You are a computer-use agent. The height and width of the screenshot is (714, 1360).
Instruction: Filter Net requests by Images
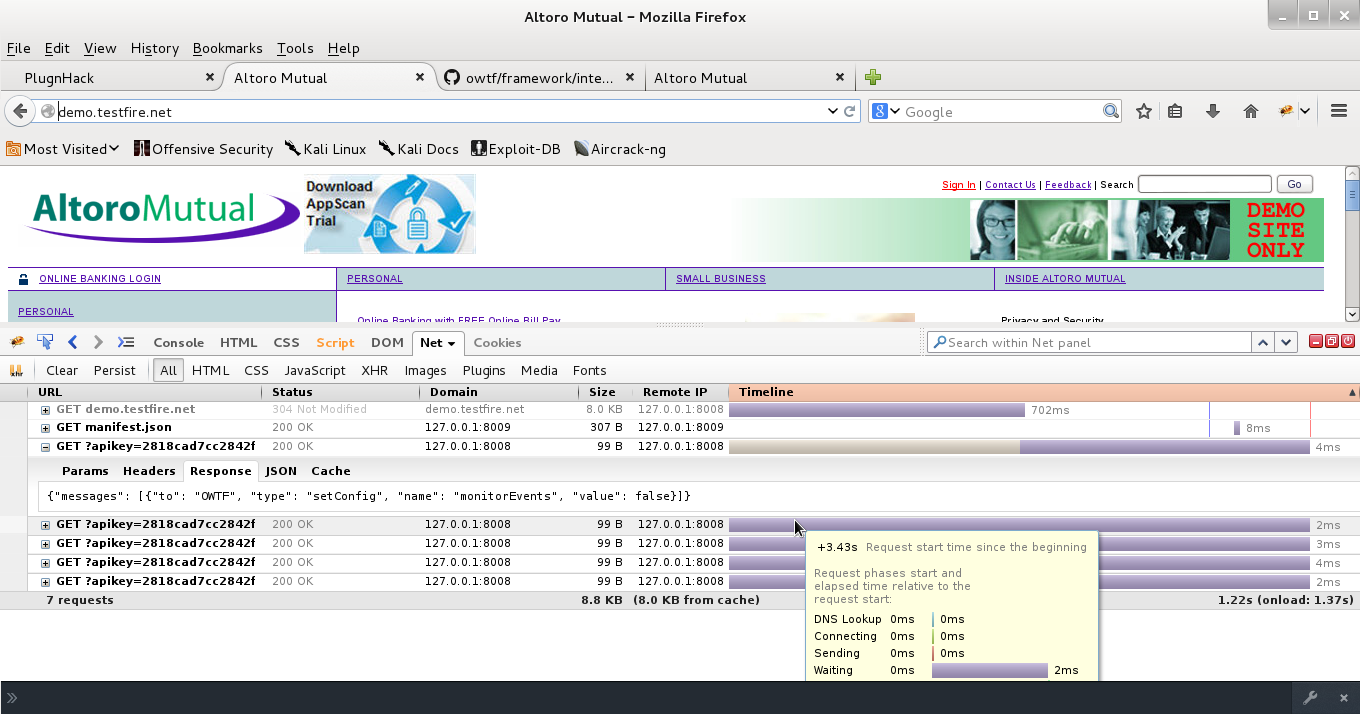coord(425,370)
